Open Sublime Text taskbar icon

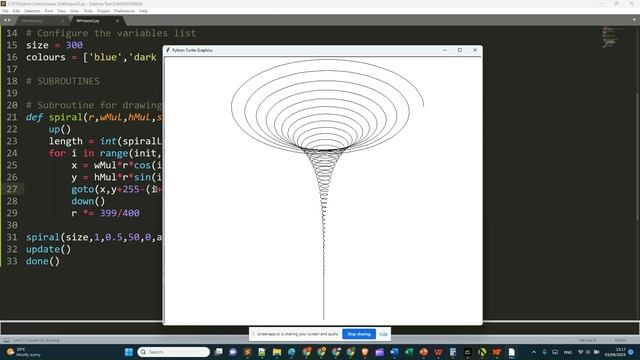click(x=247, y=352)
